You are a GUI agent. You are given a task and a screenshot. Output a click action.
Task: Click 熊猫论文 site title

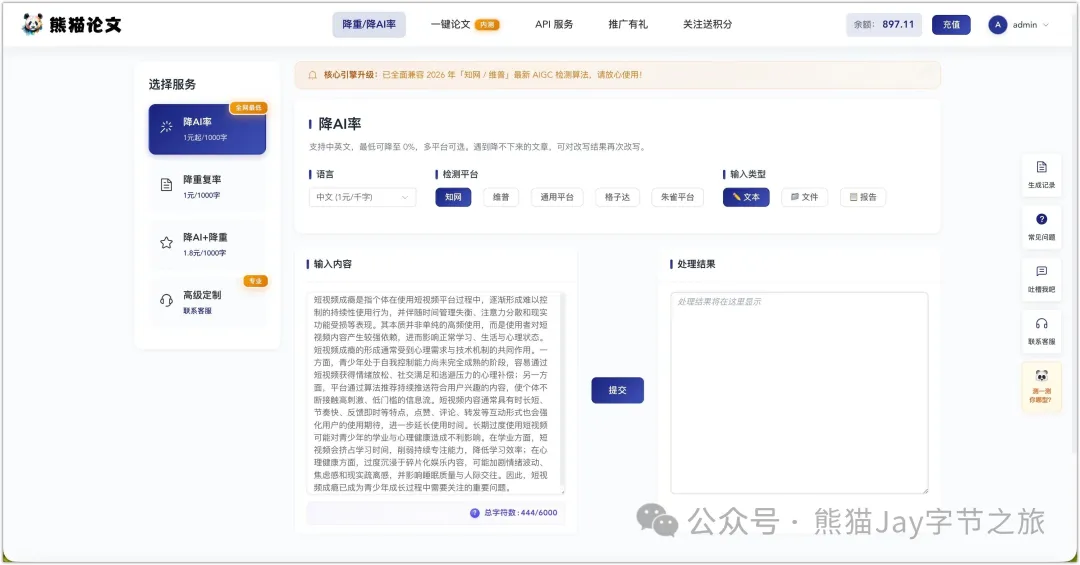pos(85,25)
